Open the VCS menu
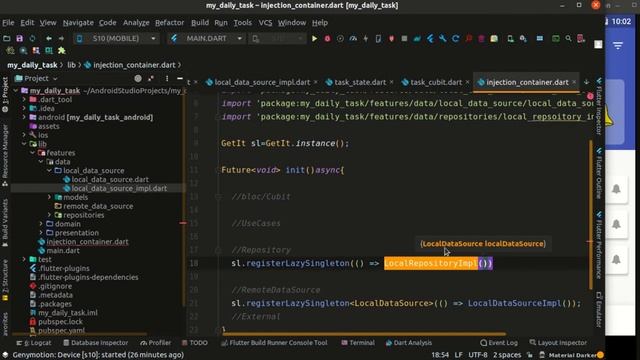Viewport: 640px width, 360px height. pos(265,23)
